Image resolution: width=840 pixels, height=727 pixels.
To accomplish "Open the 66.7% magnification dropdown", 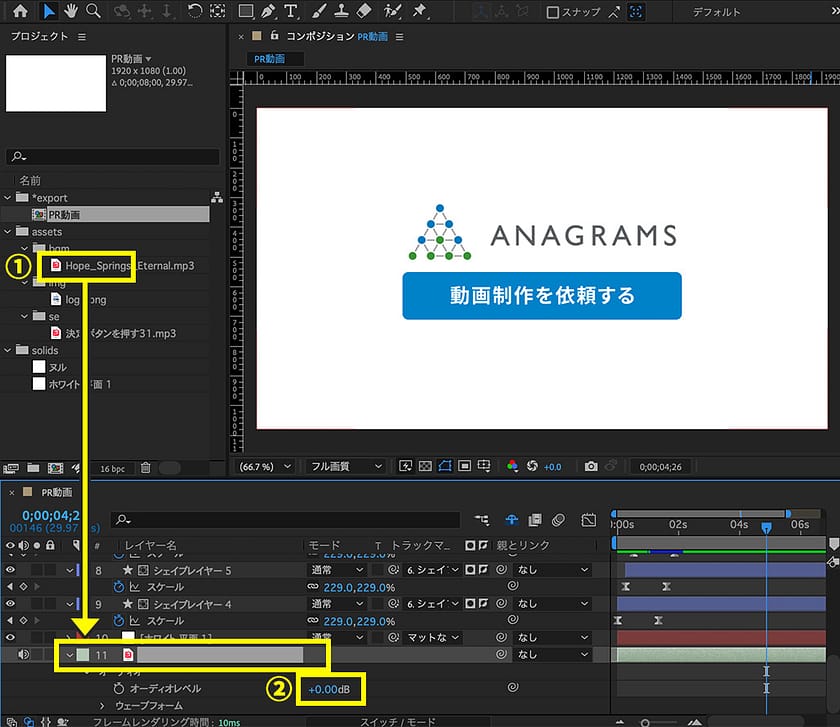I will pyautogui.click(x=265, y=466).
